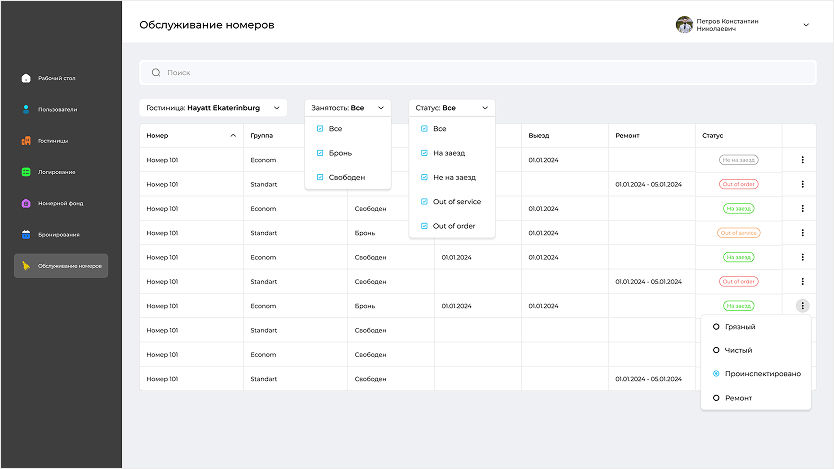Open three-dot actions menu in first row
This screenshot has width=834, height=469.
tap(802, 159)
